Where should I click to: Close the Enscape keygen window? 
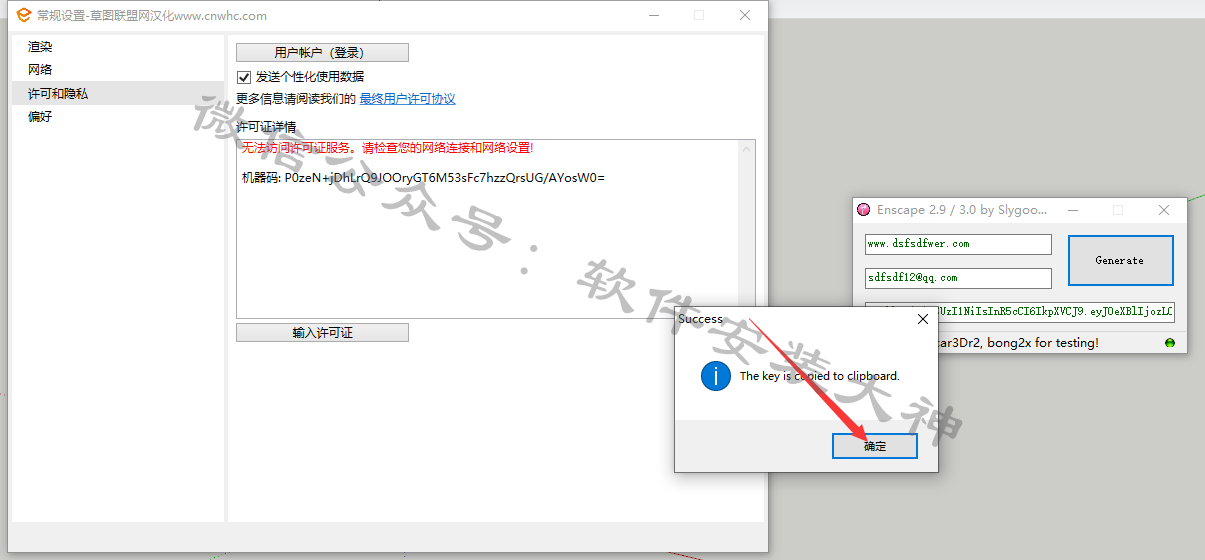(x=1164, y=210)
